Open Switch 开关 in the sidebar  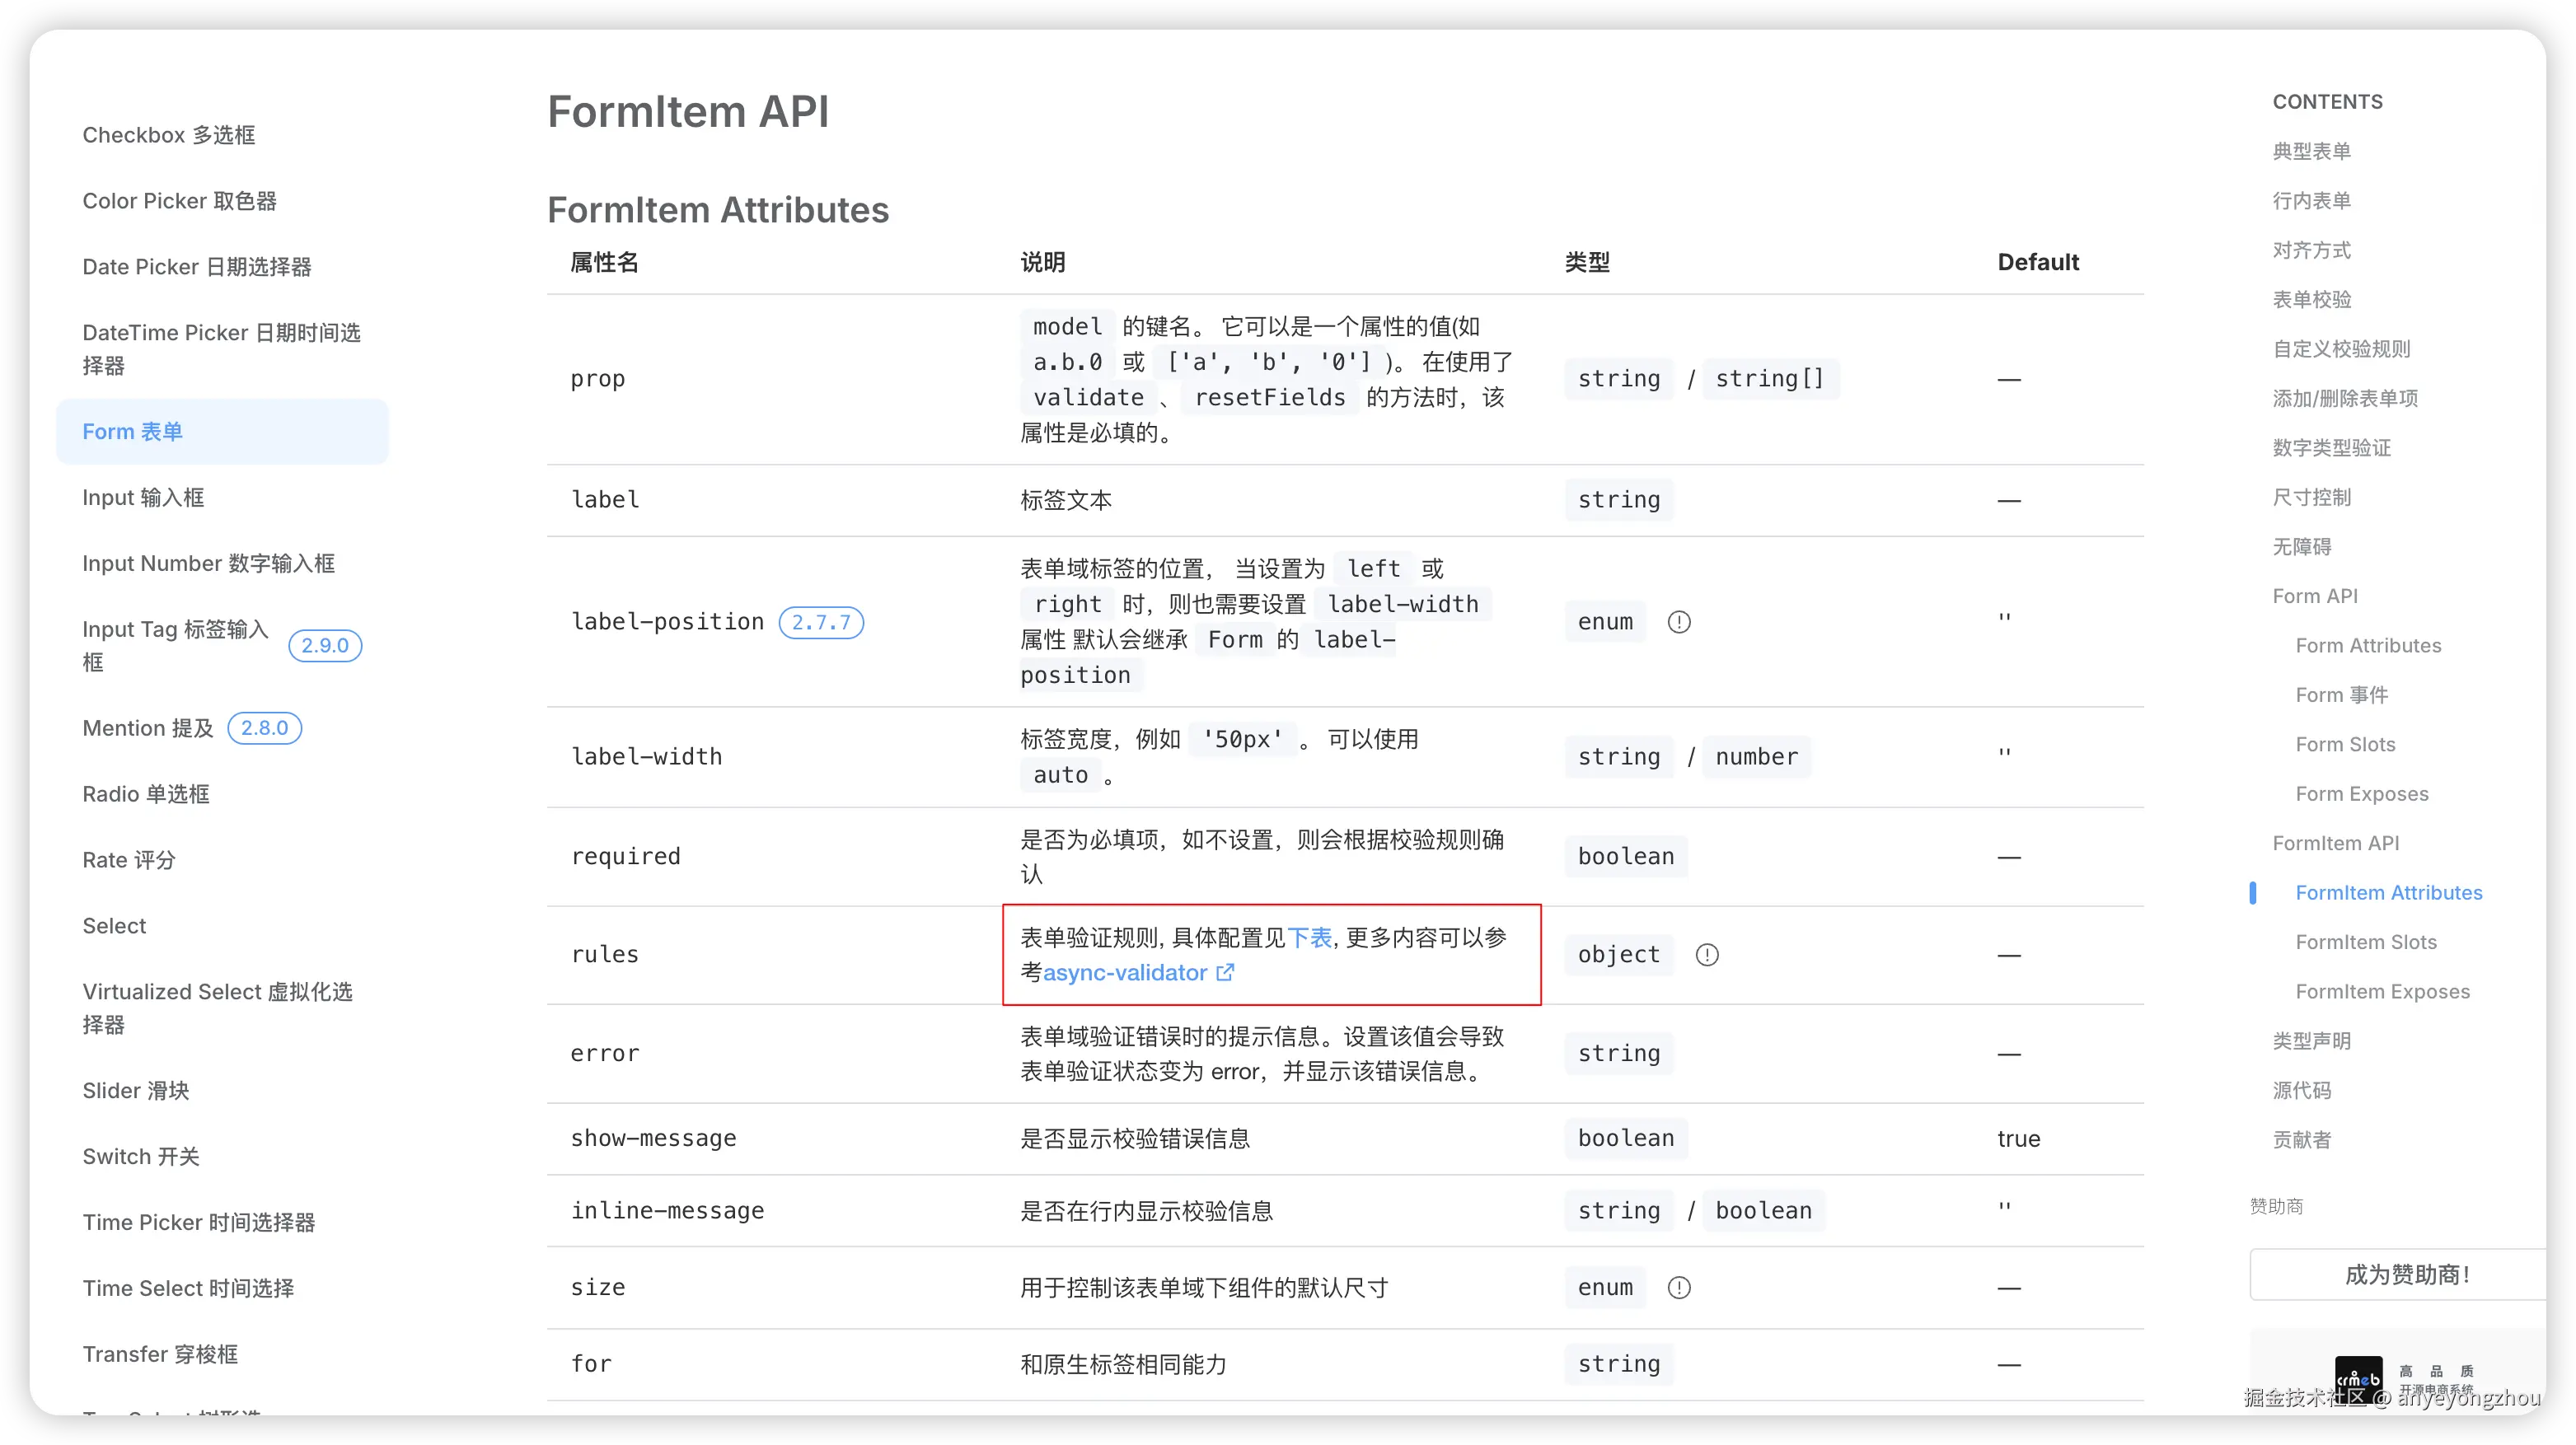pos(140,1157)
